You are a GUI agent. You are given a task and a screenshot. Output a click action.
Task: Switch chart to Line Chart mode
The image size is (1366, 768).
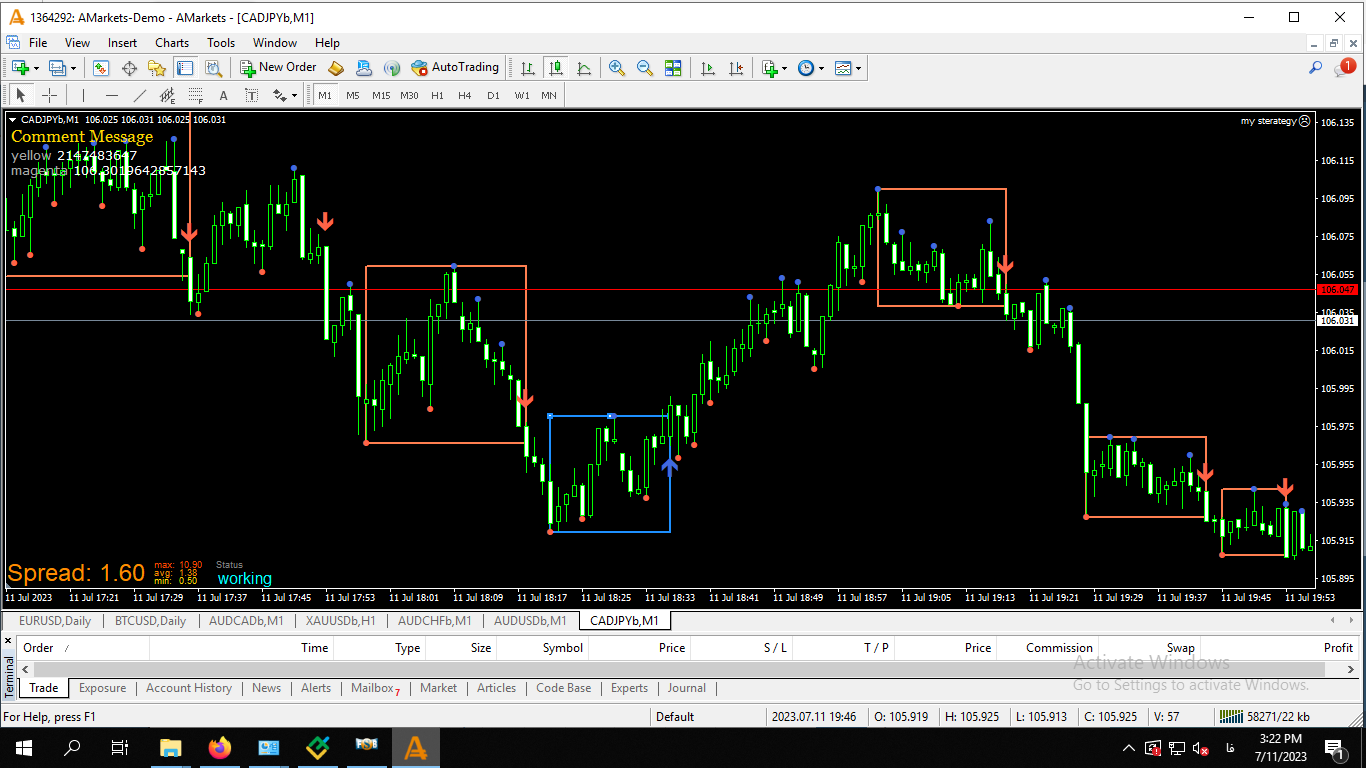click(584, 68)
